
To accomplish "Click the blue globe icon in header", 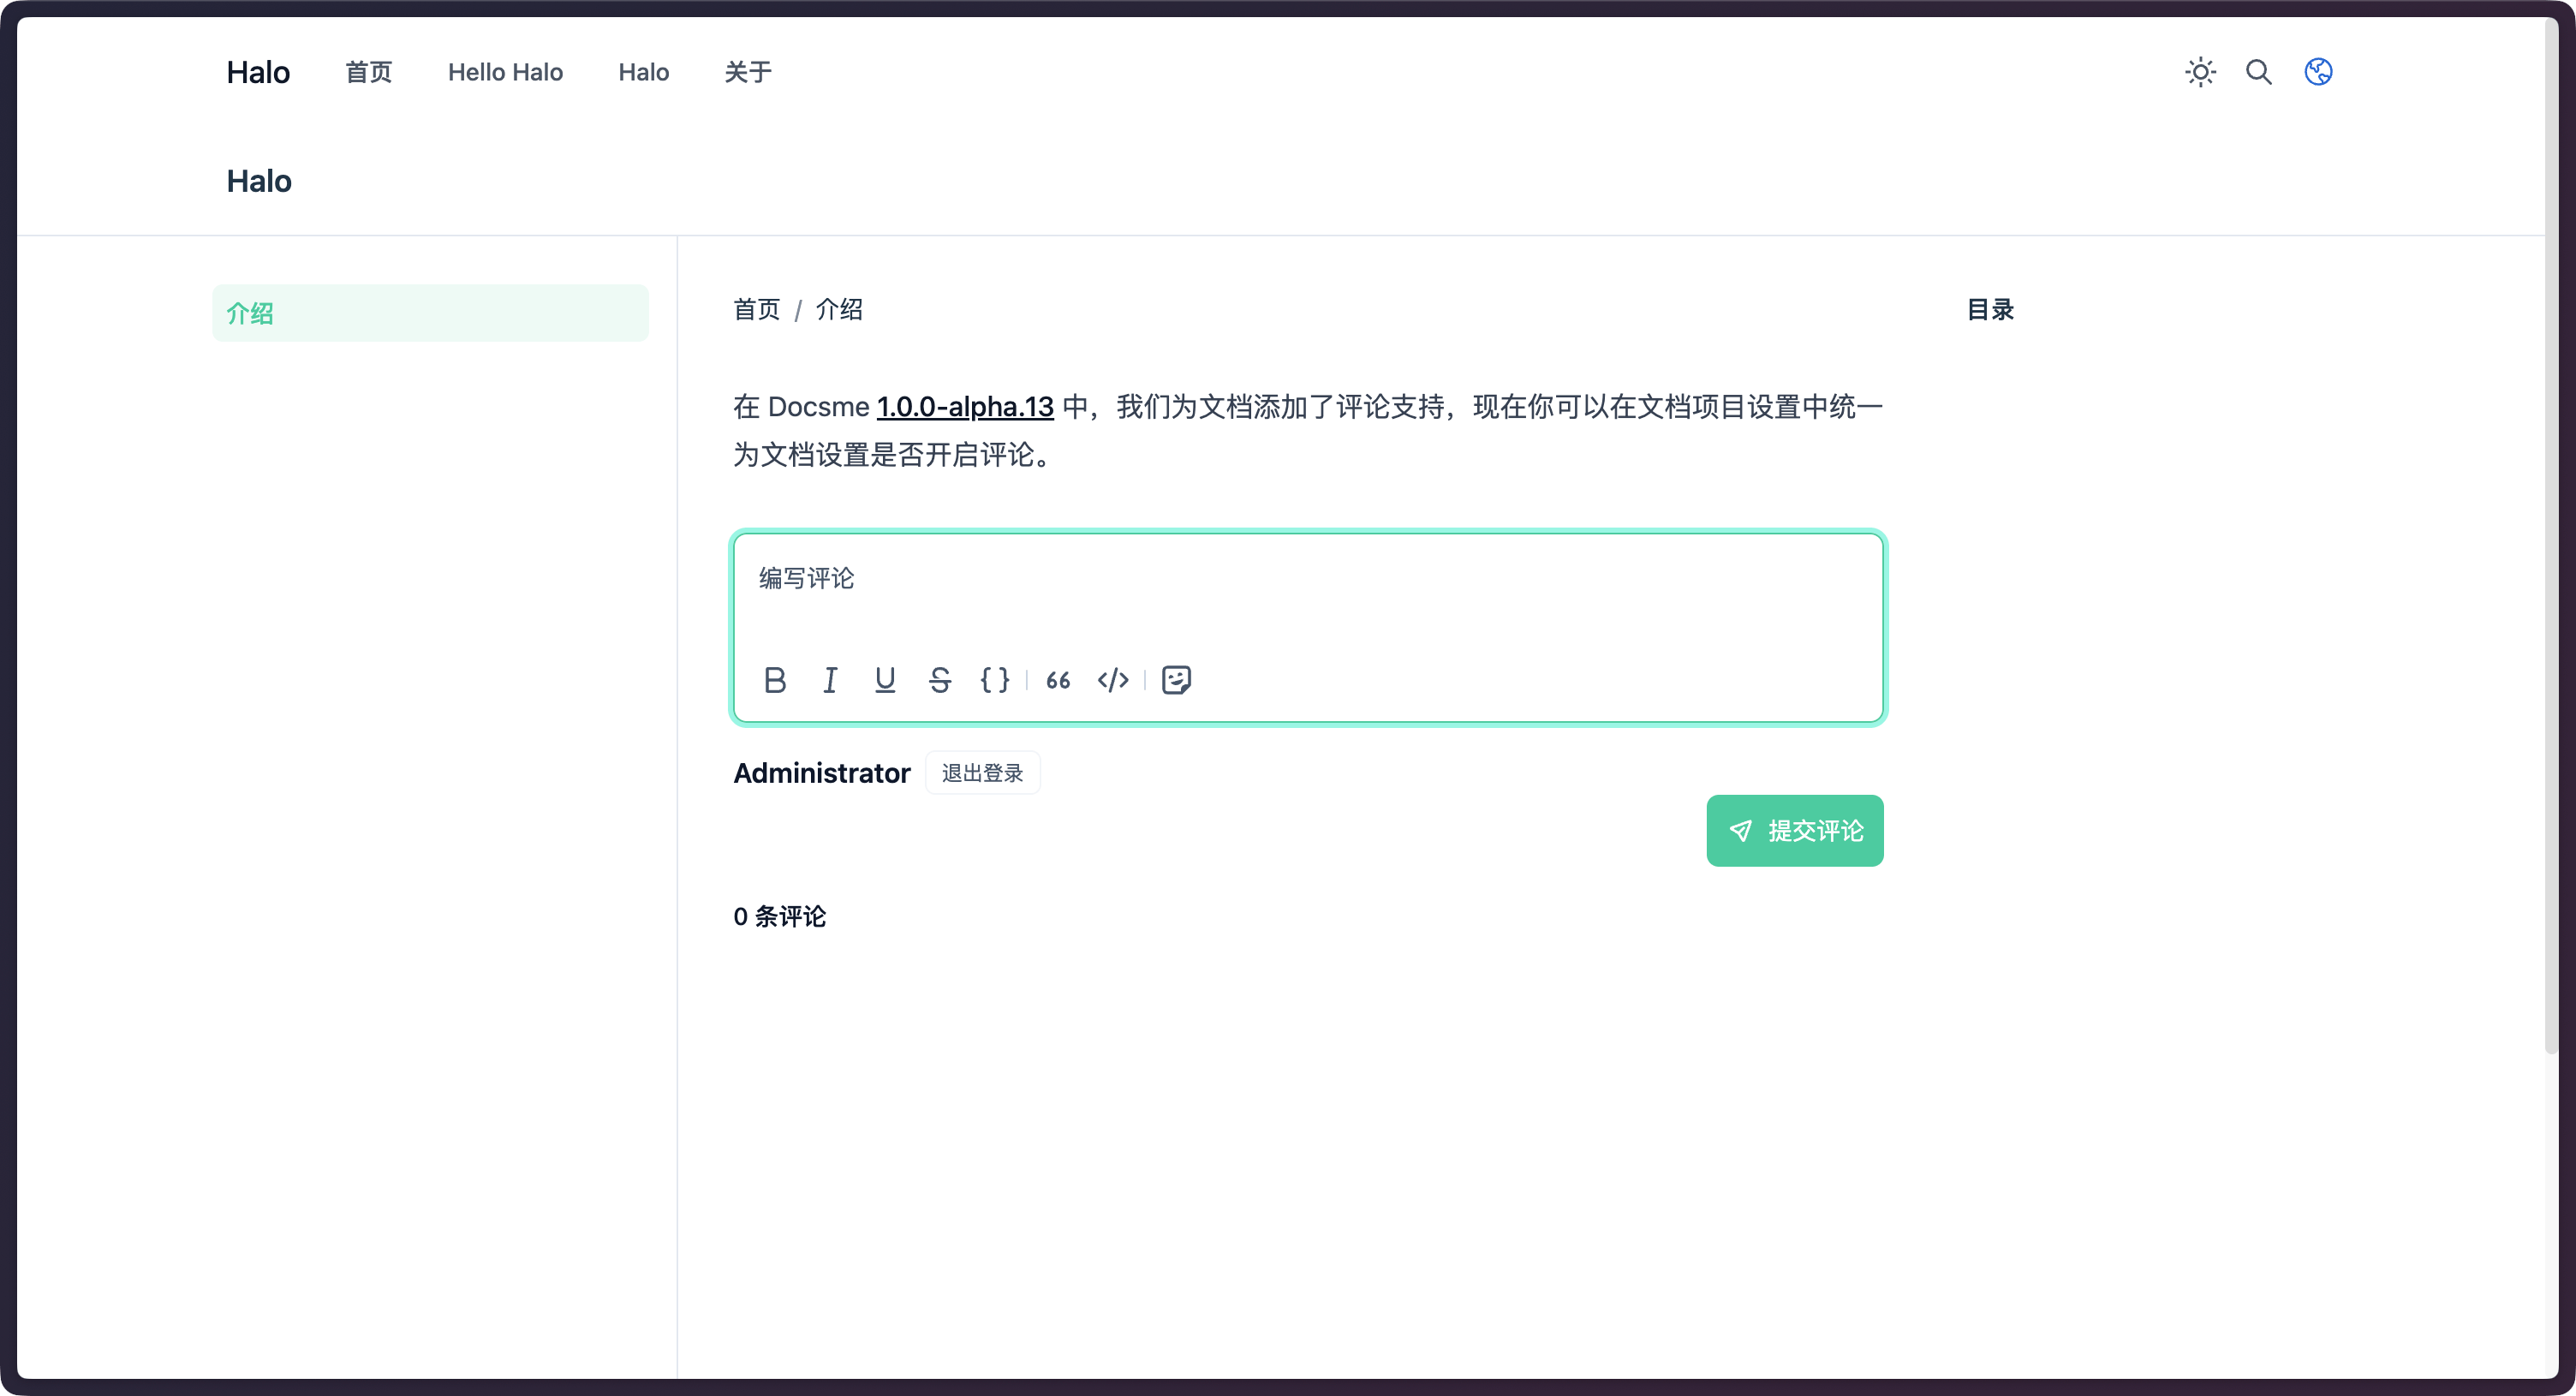I will [2318, 72].
